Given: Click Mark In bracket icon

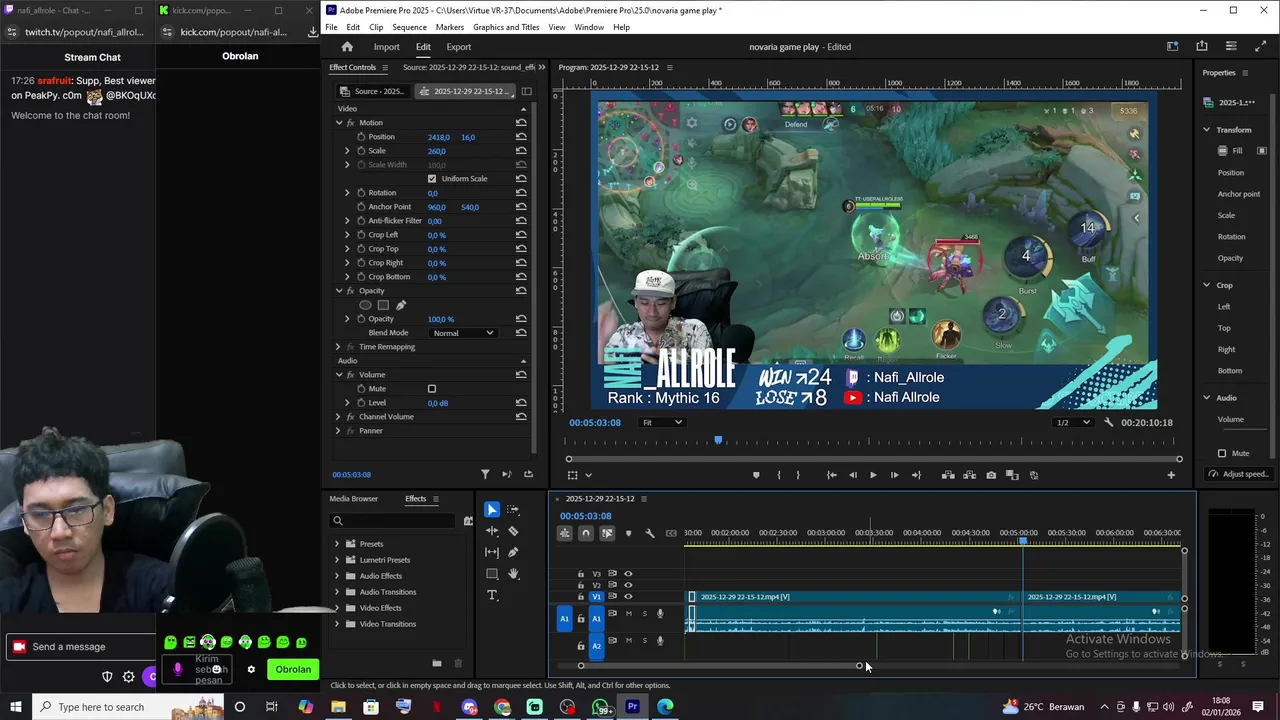Looking at the screenshot, I should tap(779, 475).
